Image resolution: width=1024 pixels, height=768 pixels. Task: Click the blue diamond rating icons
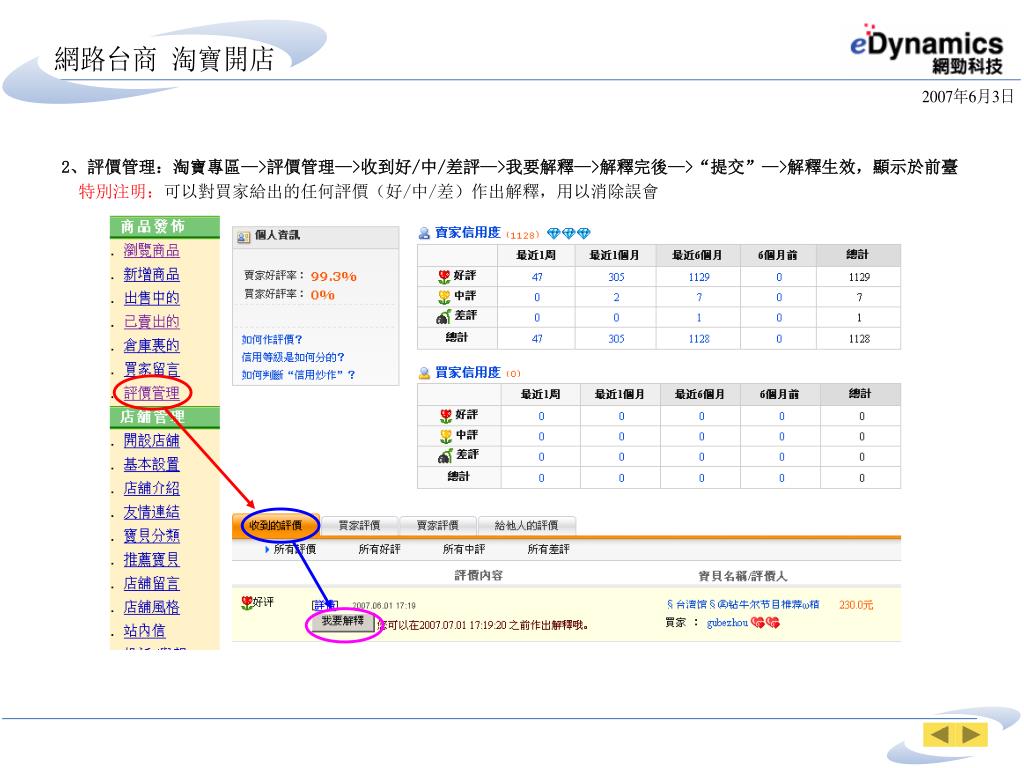(568, 233)
